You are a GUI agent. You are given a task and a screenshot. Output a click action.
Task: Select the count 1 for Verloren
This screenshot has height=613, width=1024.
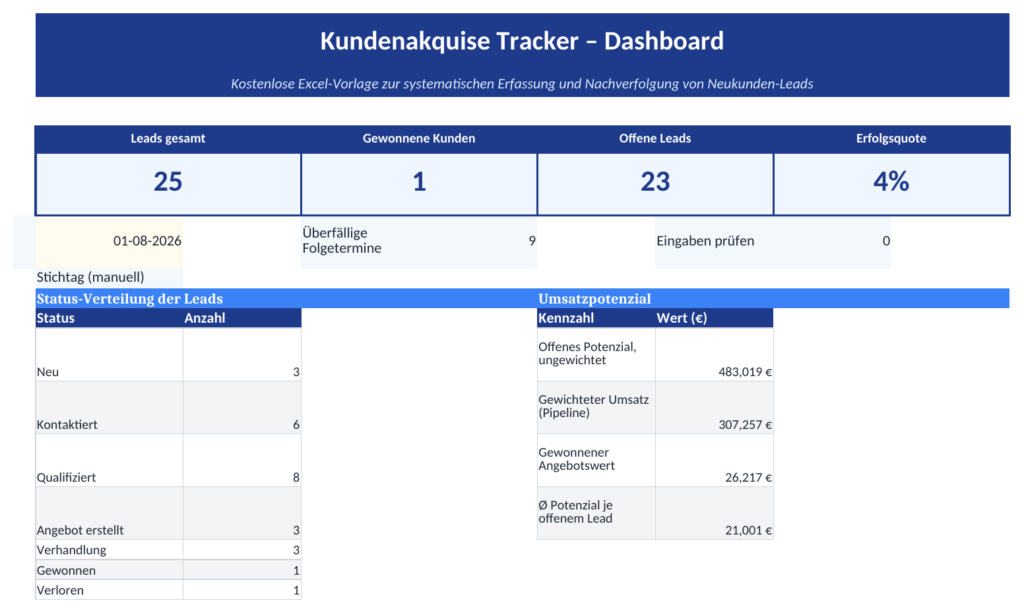pos(296,590)
